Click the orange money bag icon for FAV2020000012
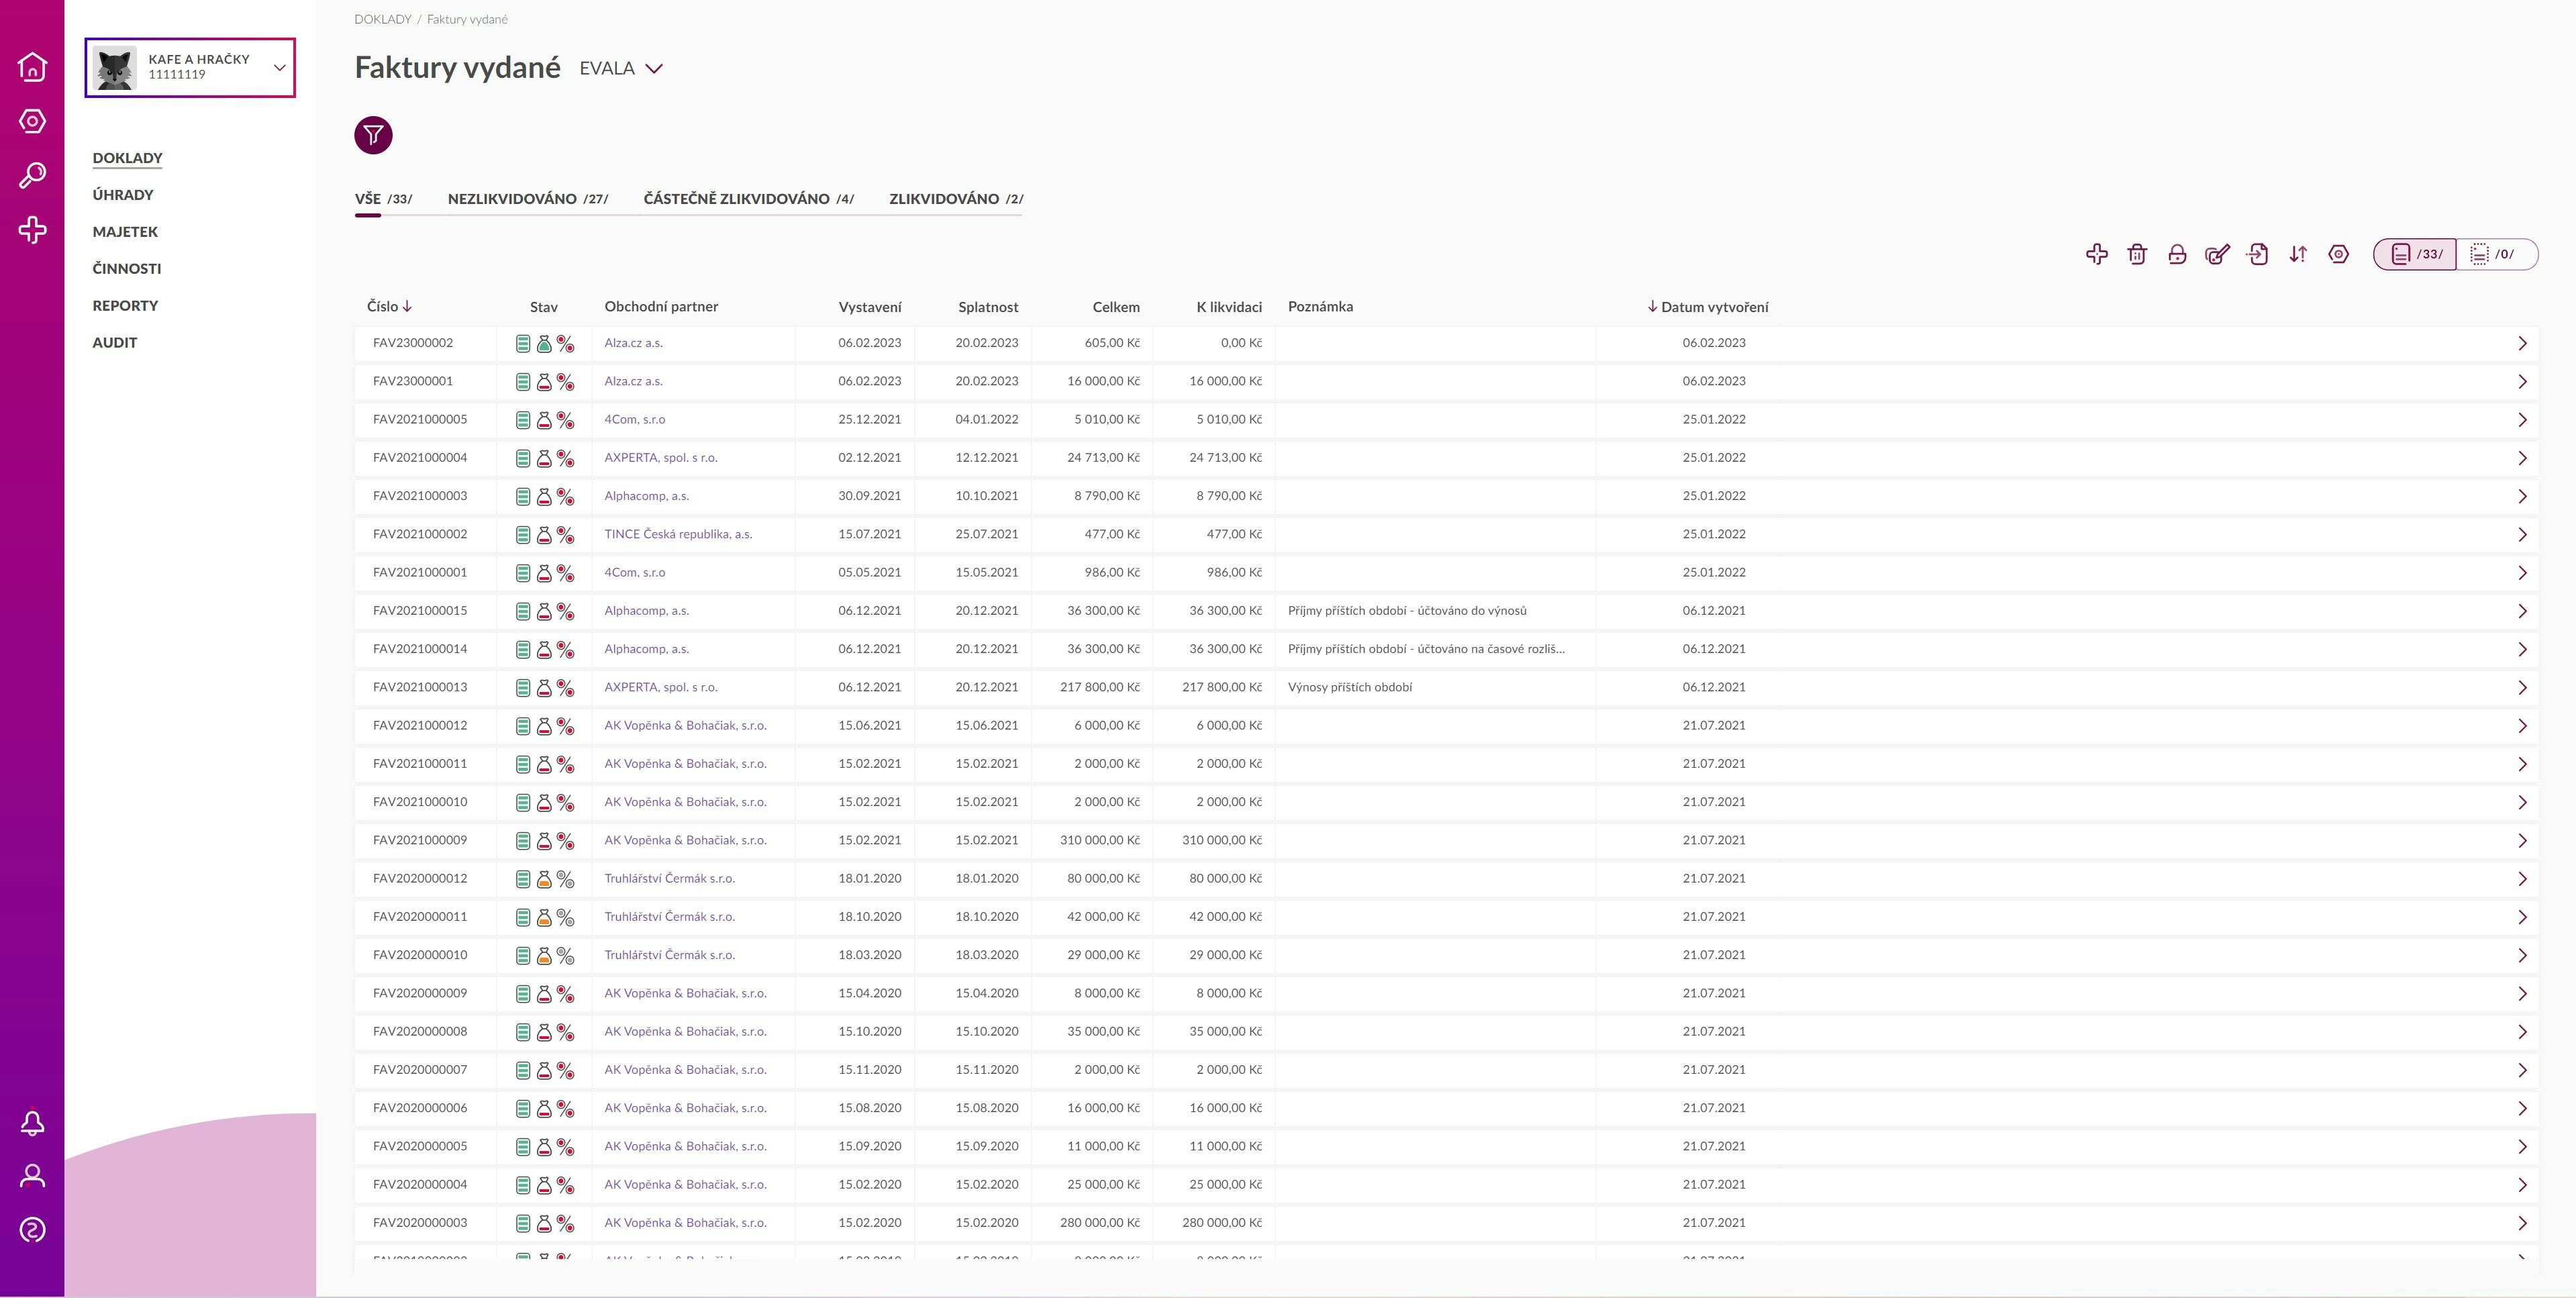Viewport: 2576px width, 1298px height. pos(544,880)
